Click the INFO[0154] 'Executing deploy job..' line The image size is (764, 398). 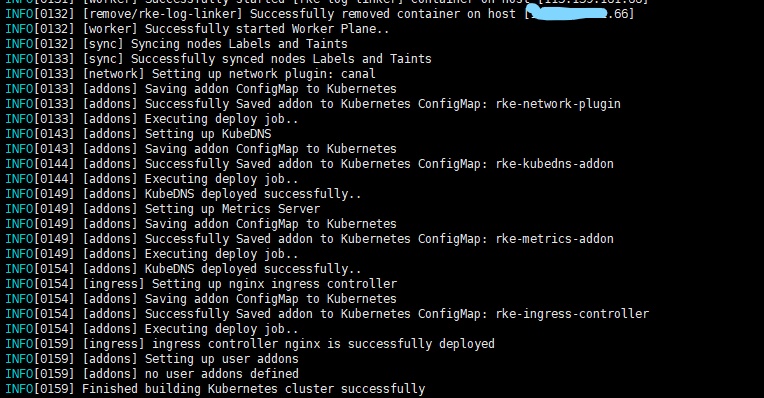[x=152, y=329]
